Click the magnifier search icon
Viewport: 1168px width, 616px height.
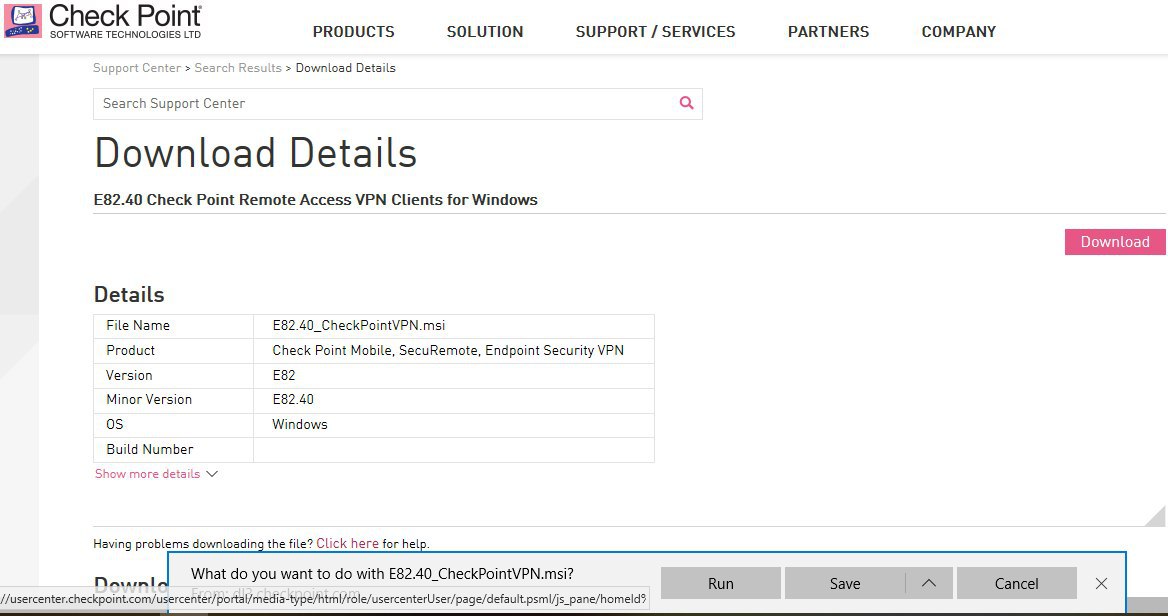(686, 104)
